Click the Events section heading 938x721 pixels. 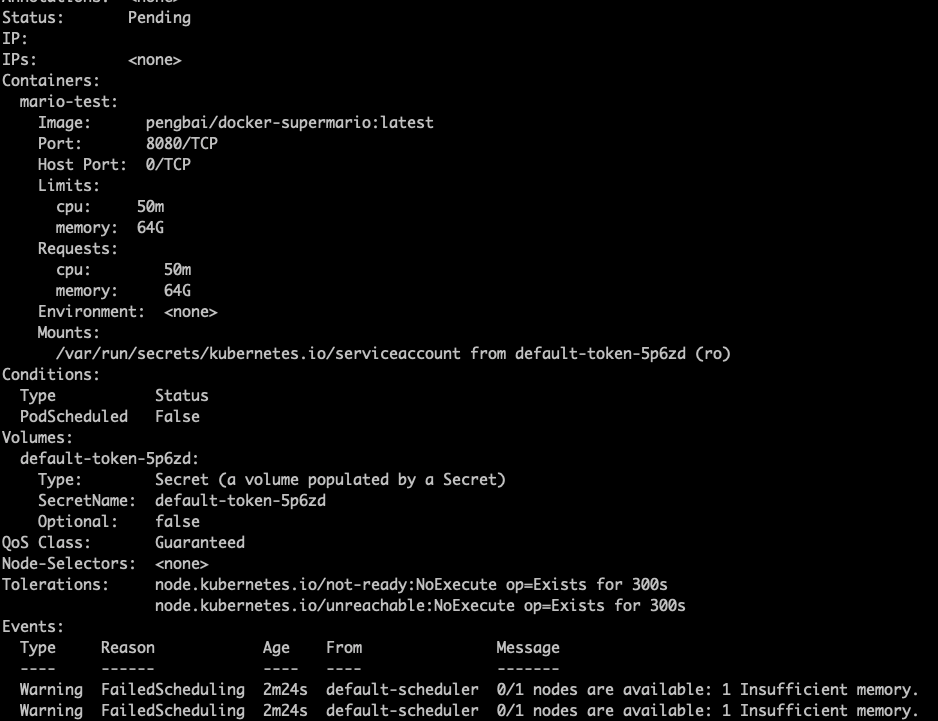[x=32, y=626]
